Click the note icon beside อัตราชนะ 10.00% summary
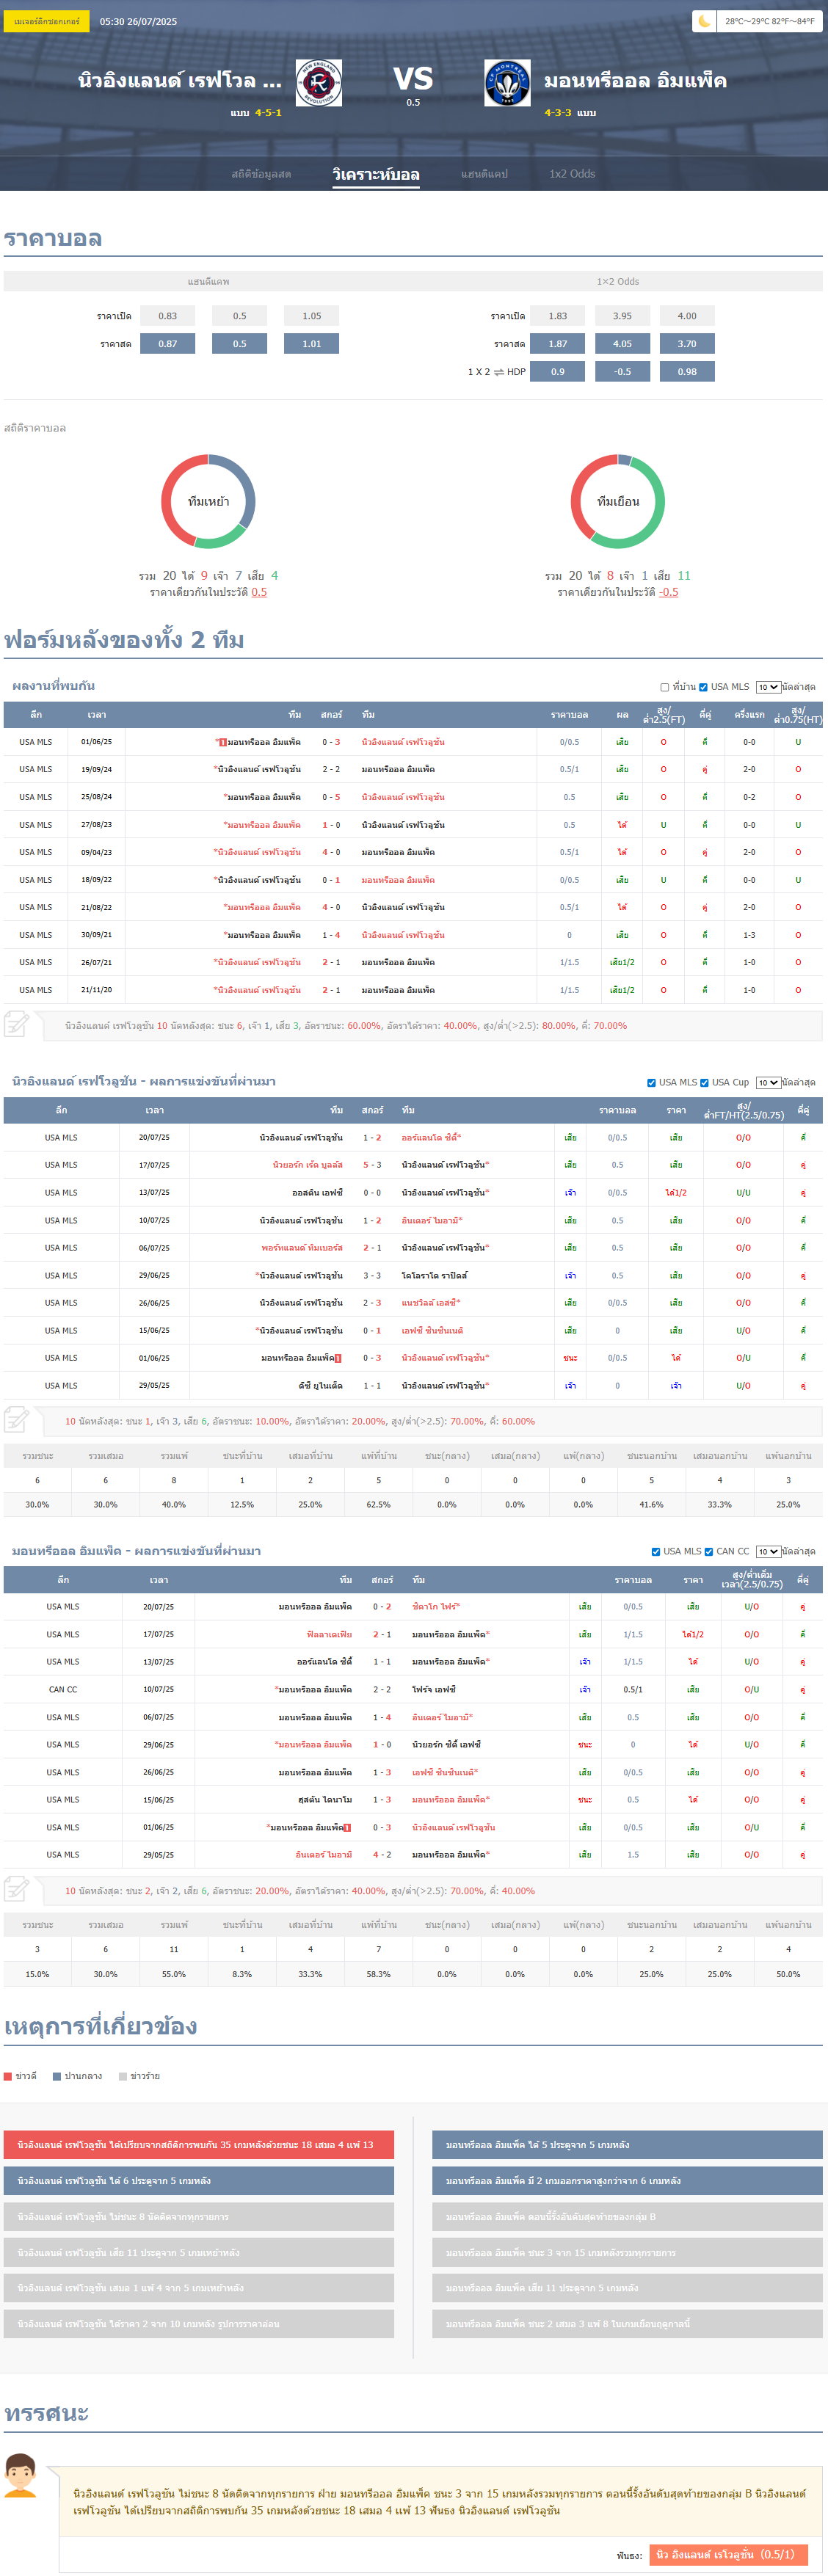This screenshot has height=2576, width=828. click(x=16, y=1419)
